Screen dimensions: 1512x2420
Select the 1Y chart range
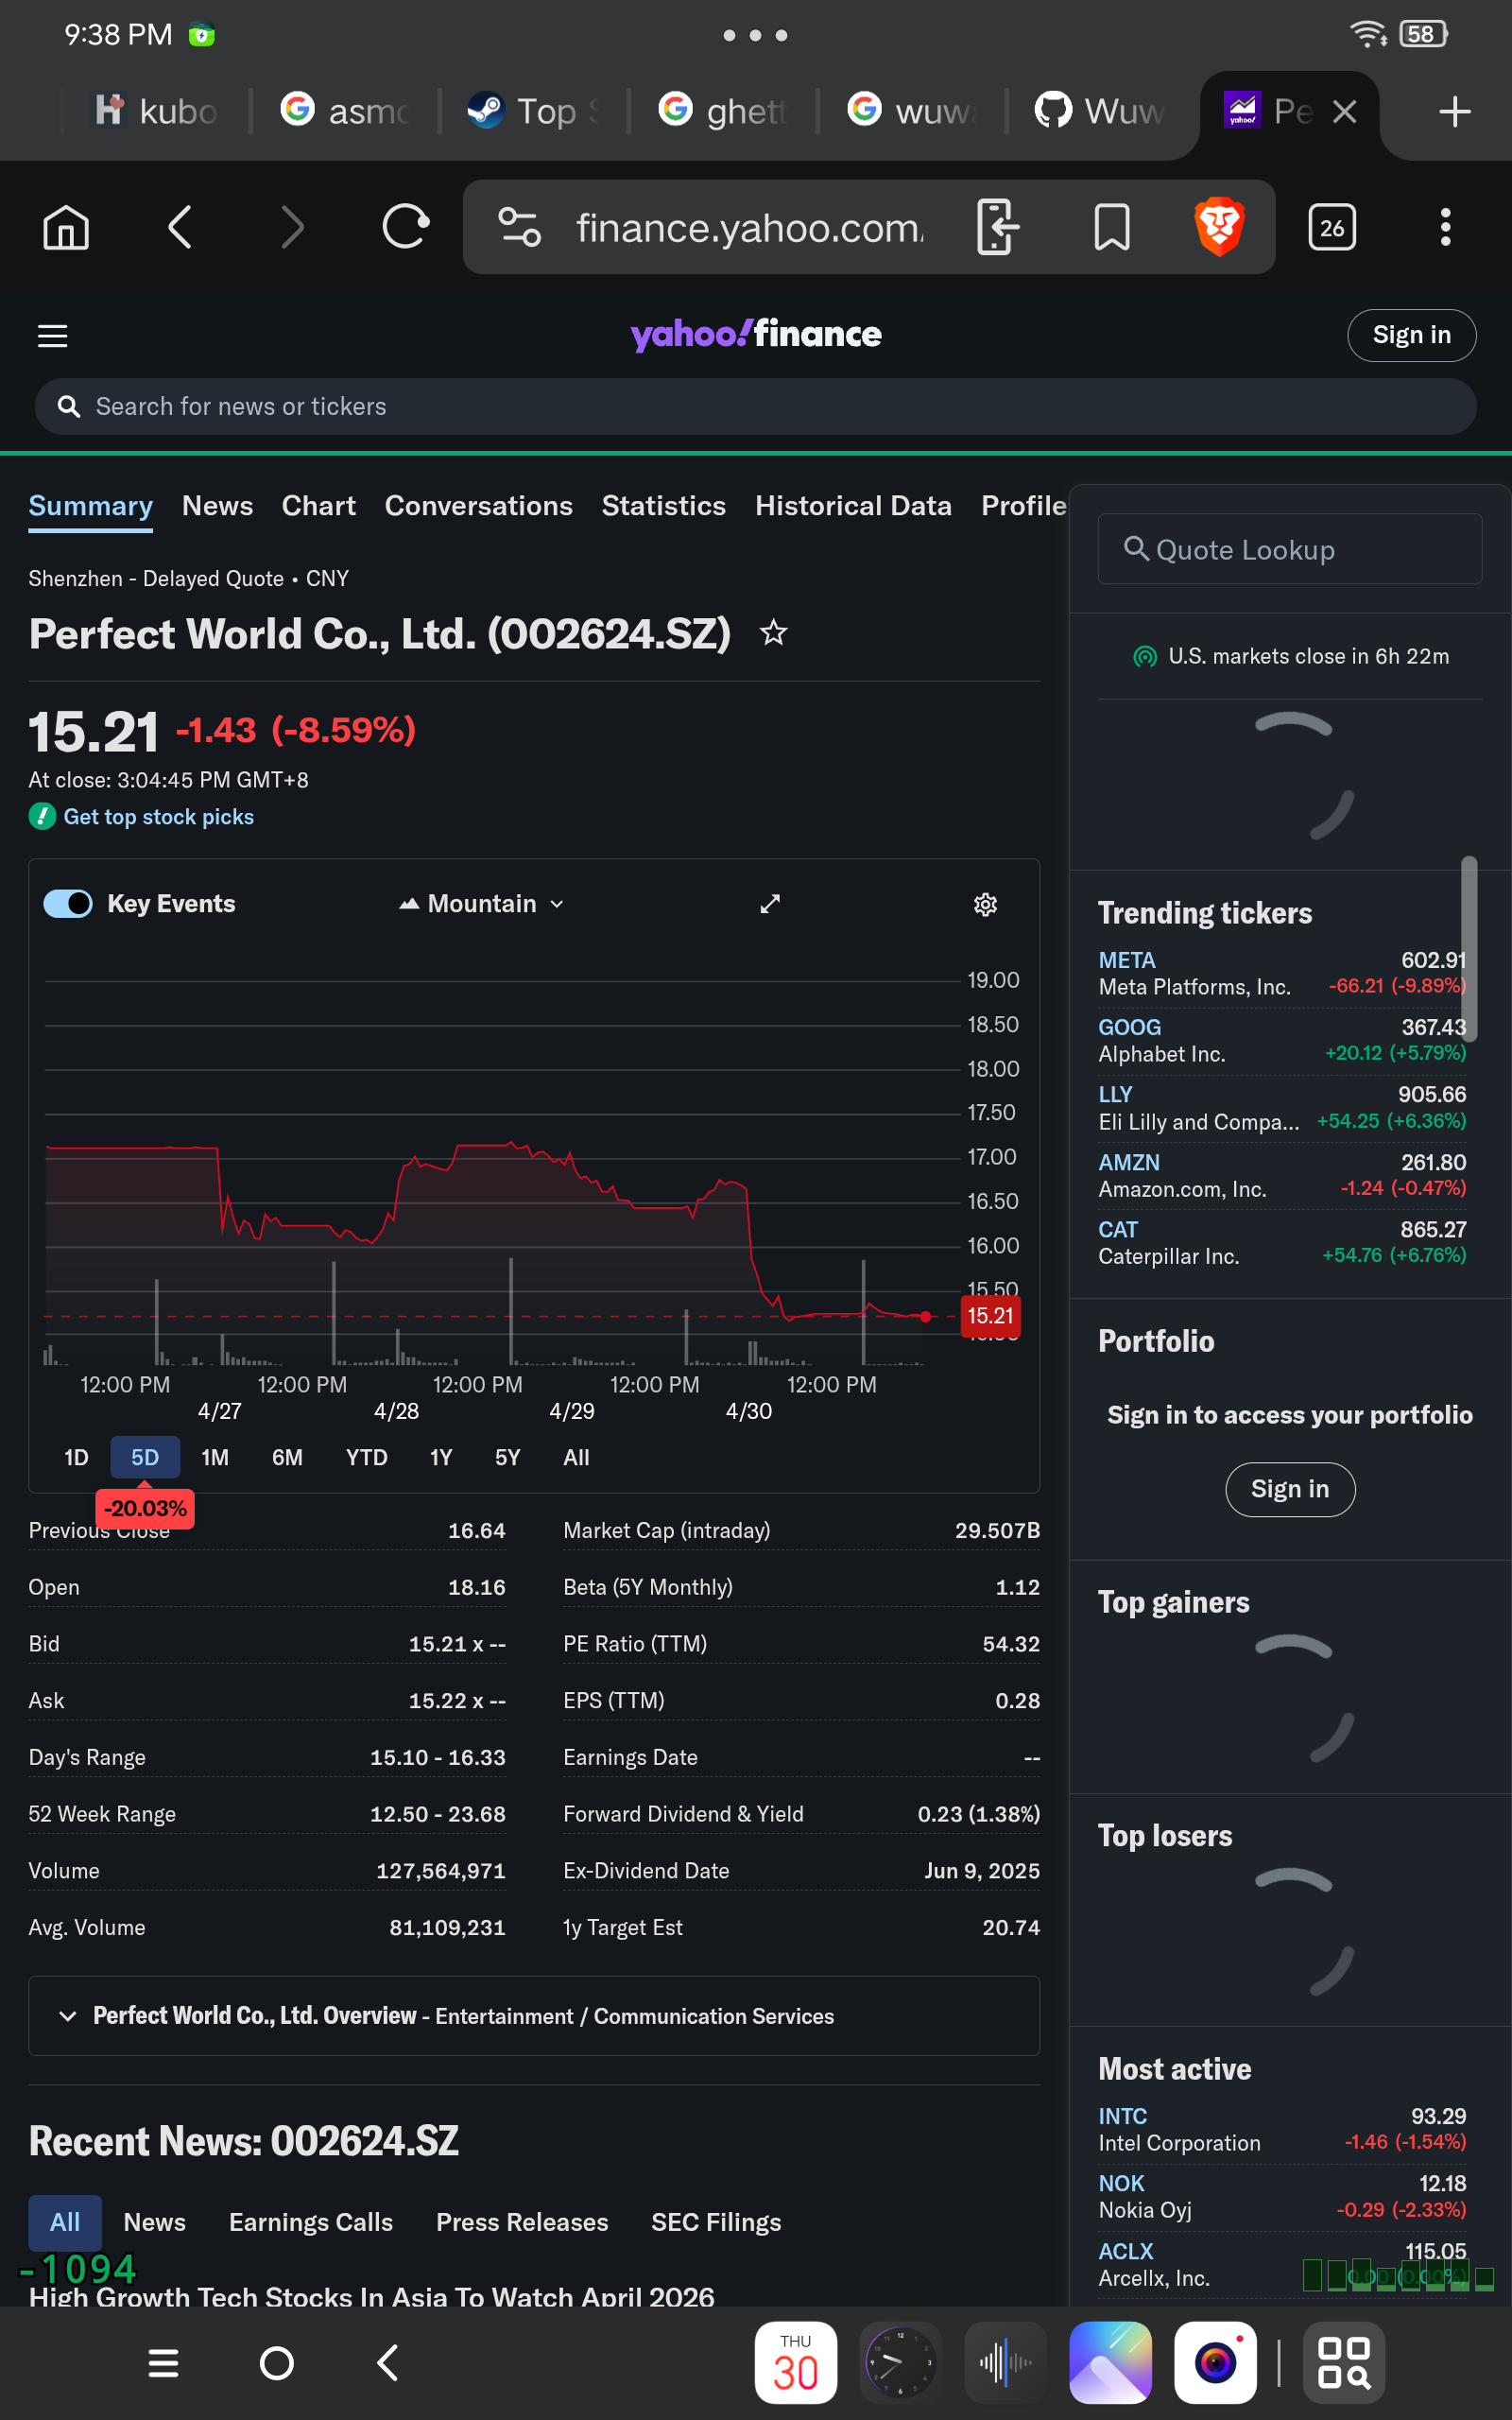[x=441, y=1457]
